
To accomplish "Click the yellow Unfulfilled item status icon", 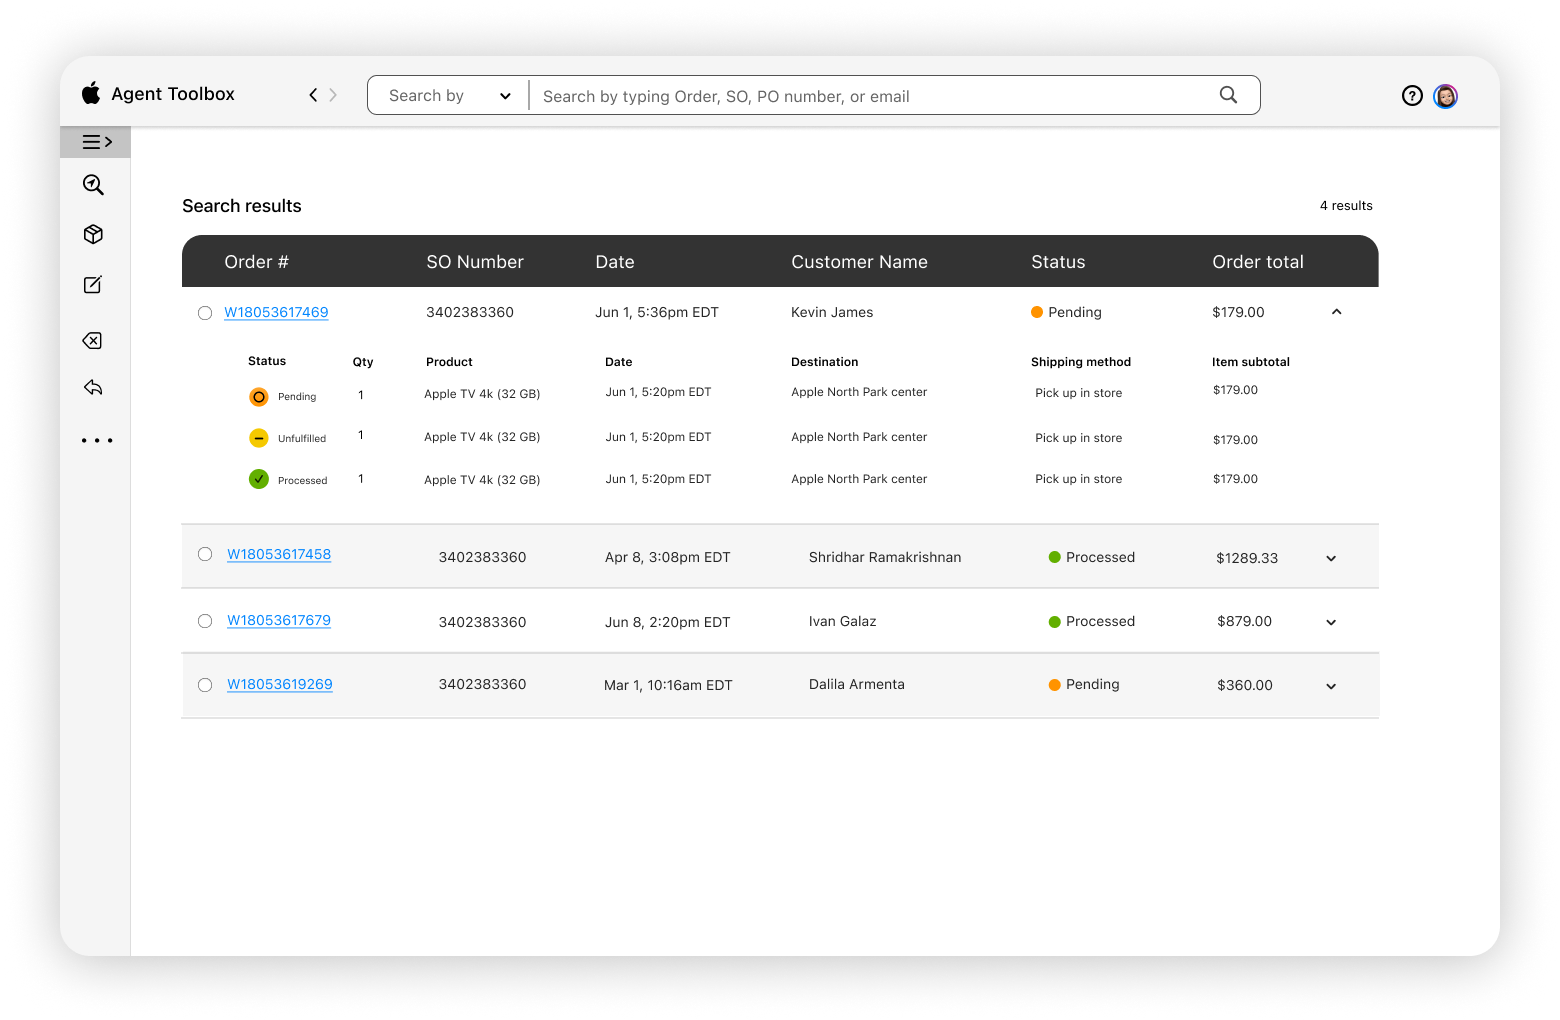I will coord(258,438).
